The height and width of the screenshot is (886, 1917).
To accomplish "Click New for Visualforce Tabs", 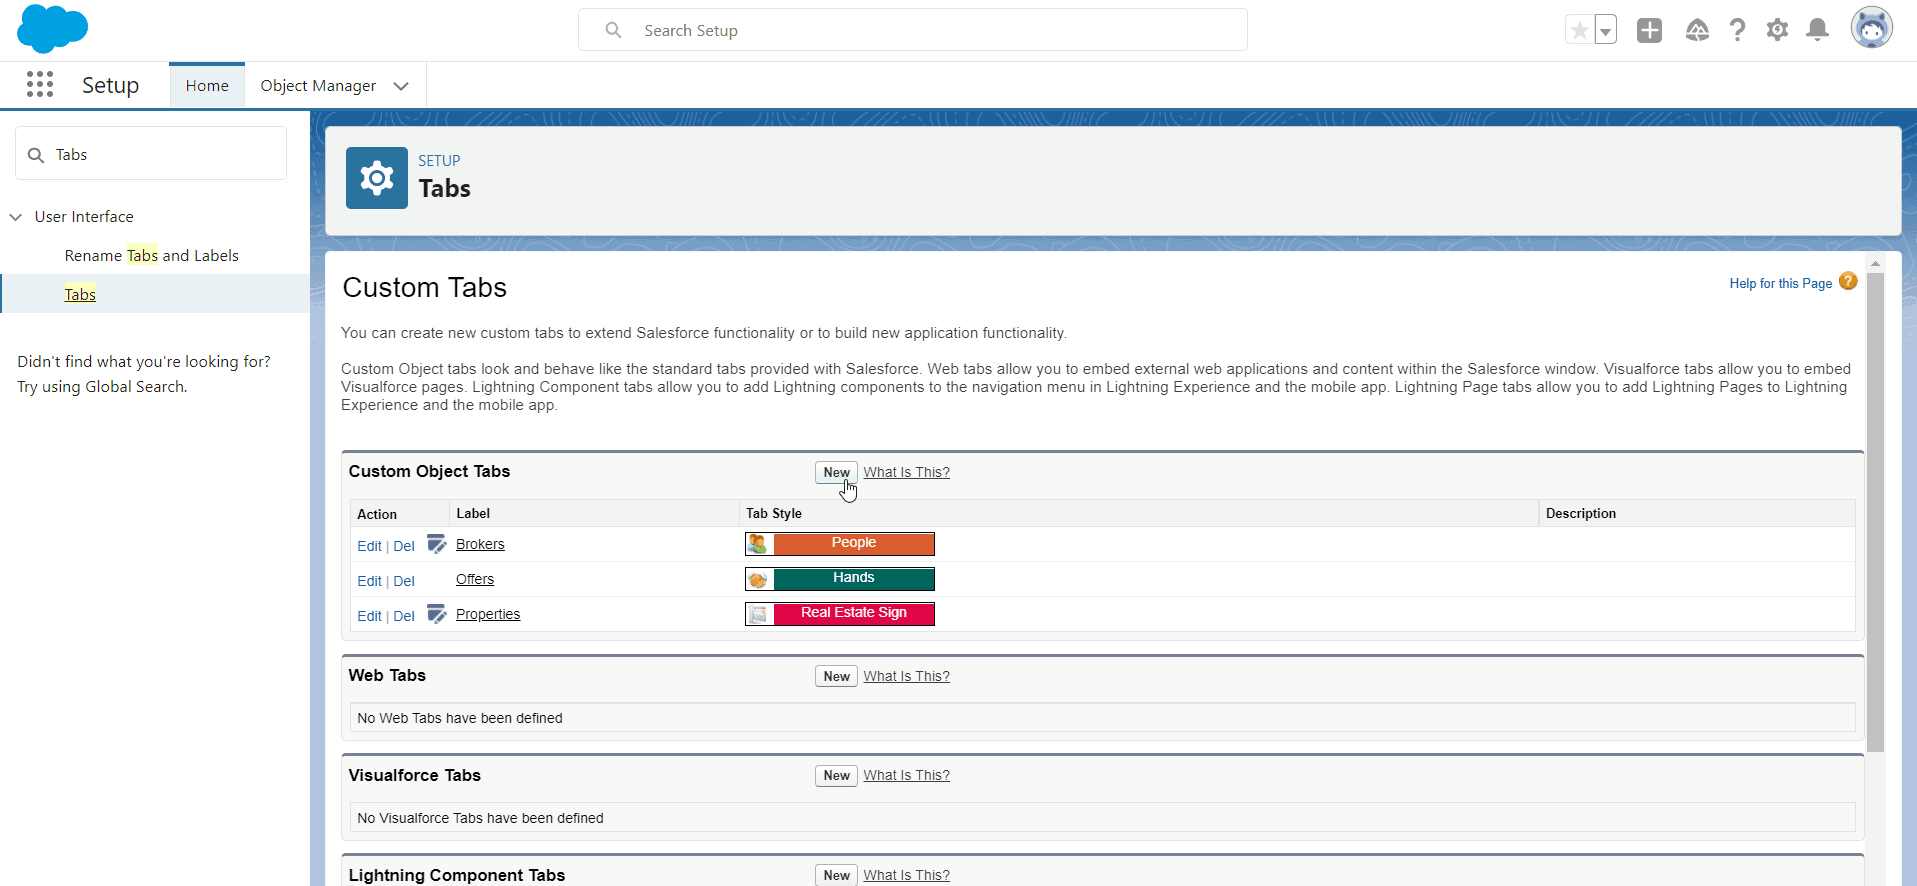I will (x=836, y=775).
